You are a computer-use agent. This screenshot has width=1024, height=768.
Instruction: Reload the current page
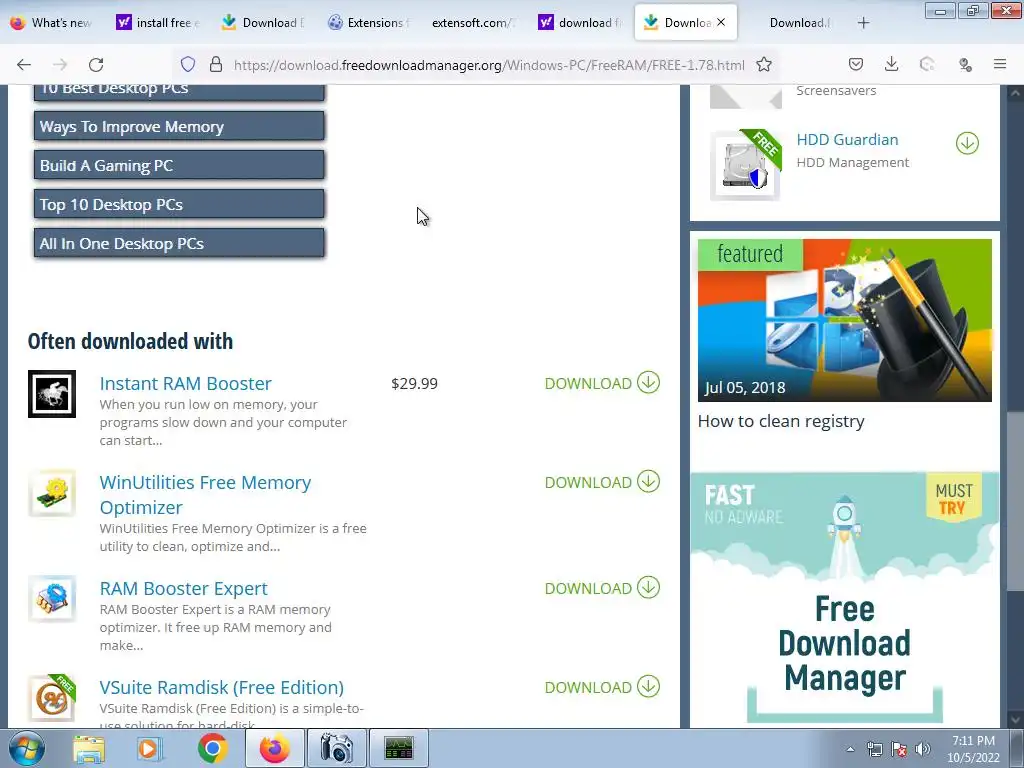coord(96,64)
